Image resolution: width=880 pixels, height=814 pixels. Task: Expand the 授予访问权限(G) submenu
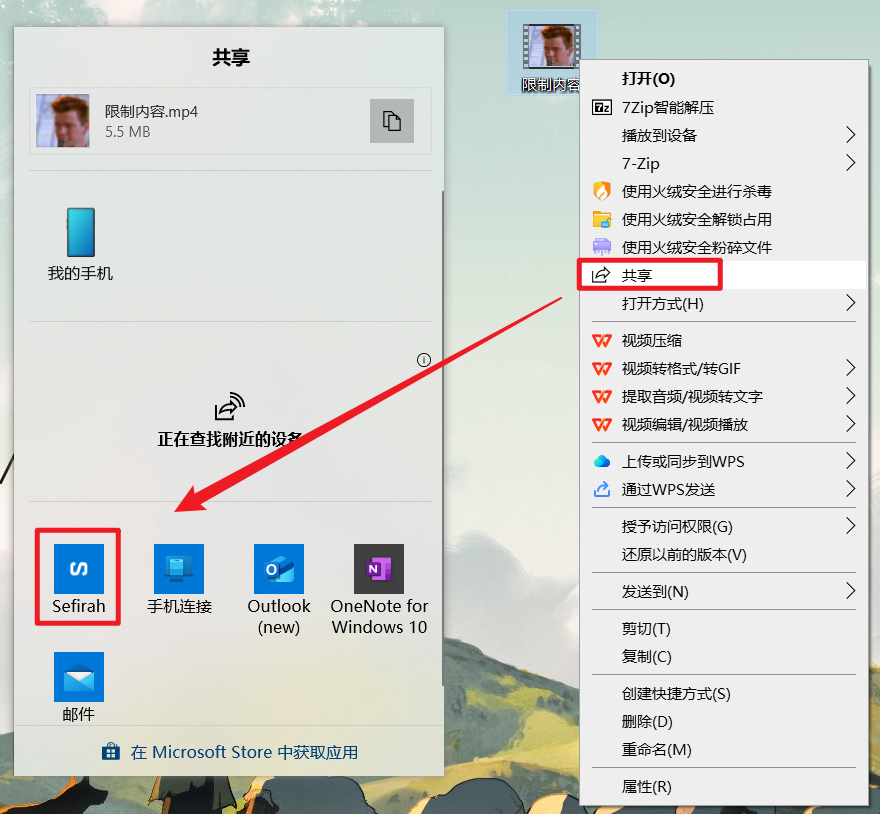click(x=723, y=527)
